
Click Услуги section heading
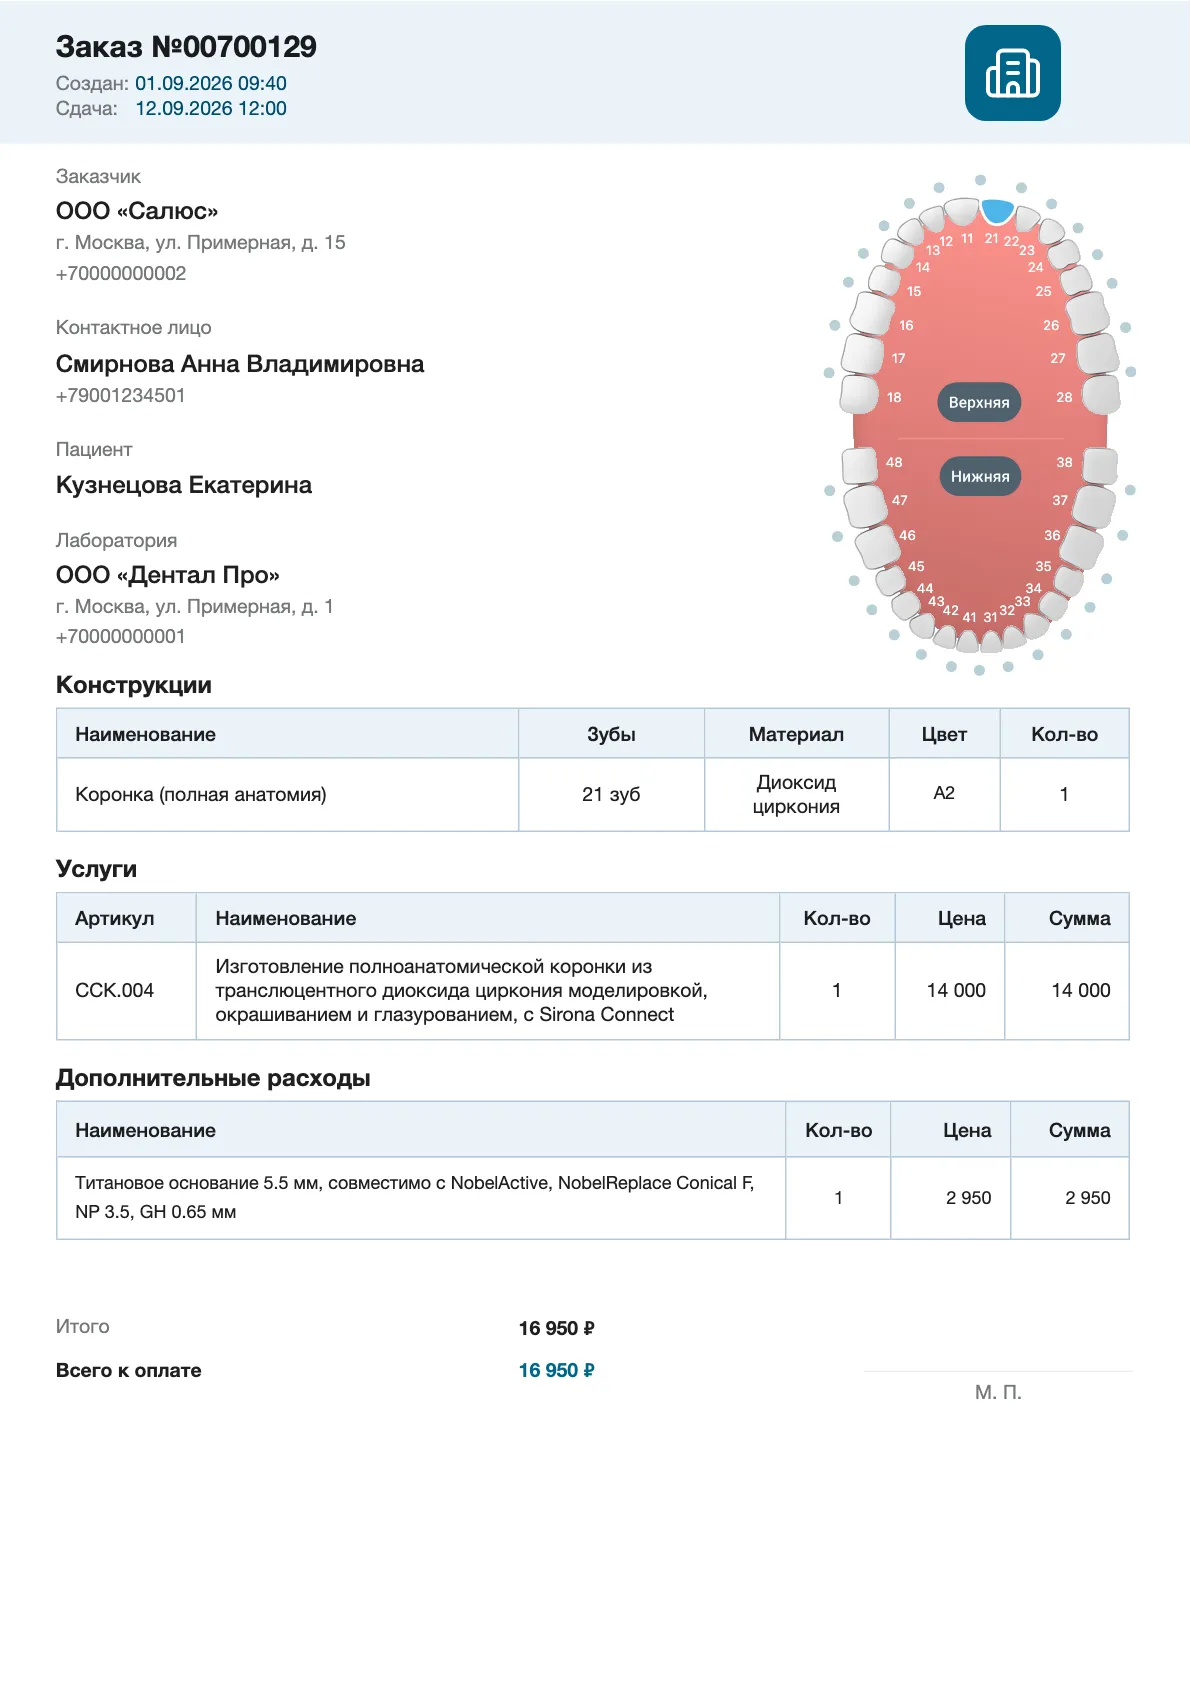click(96, 869)
